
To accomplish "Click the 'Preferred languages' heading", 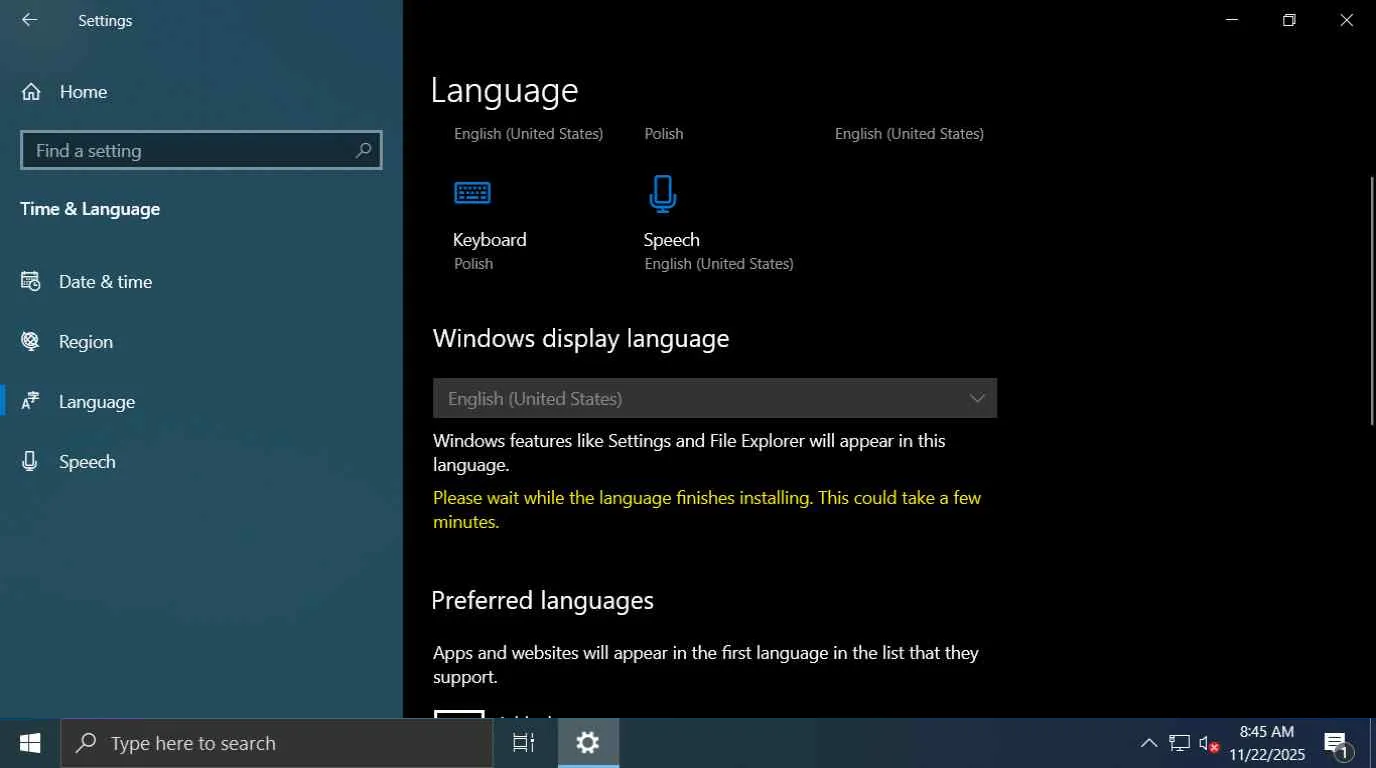I will tap(543, 600).
